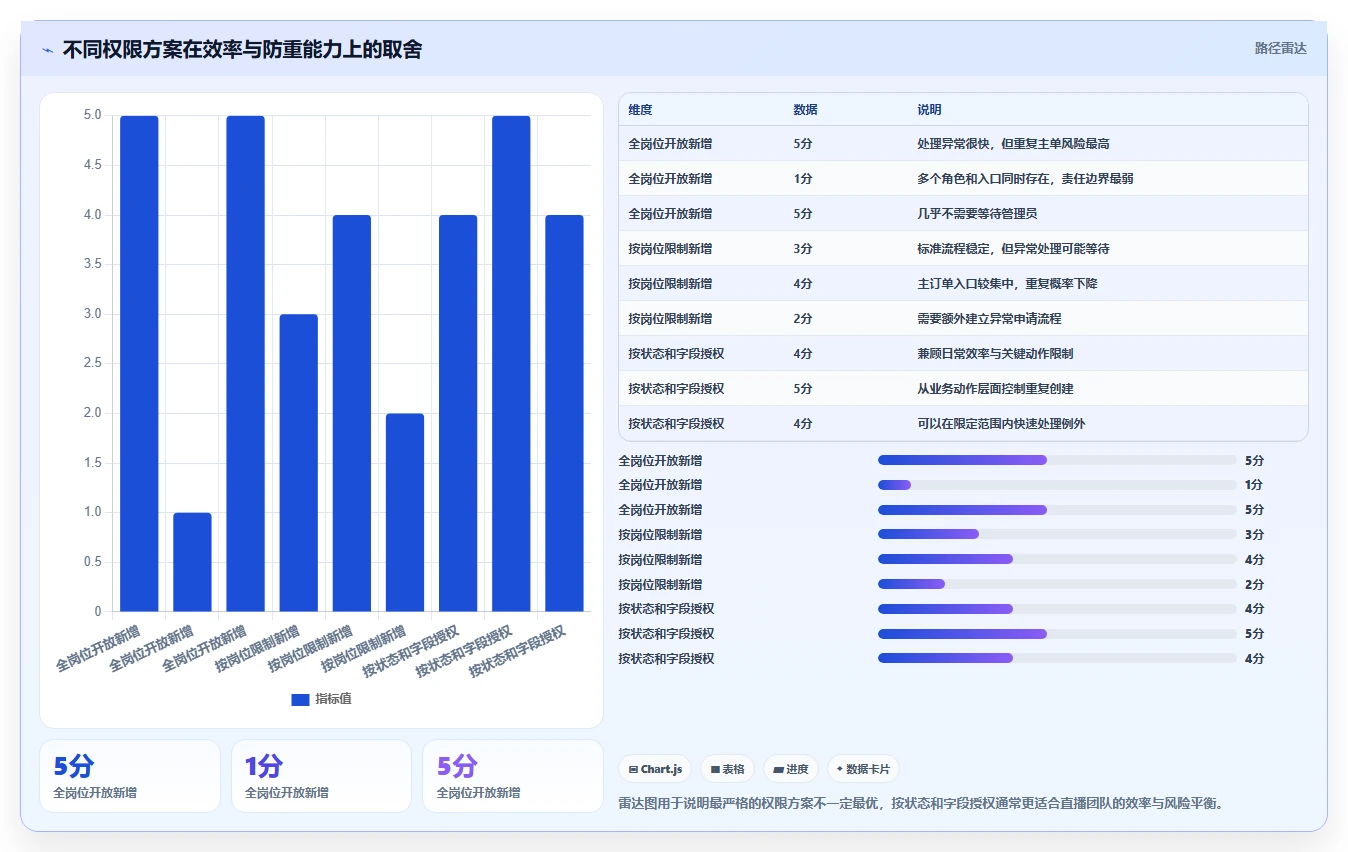
Task: Click the lightning icon beside the title
Action: click(48, 50)
